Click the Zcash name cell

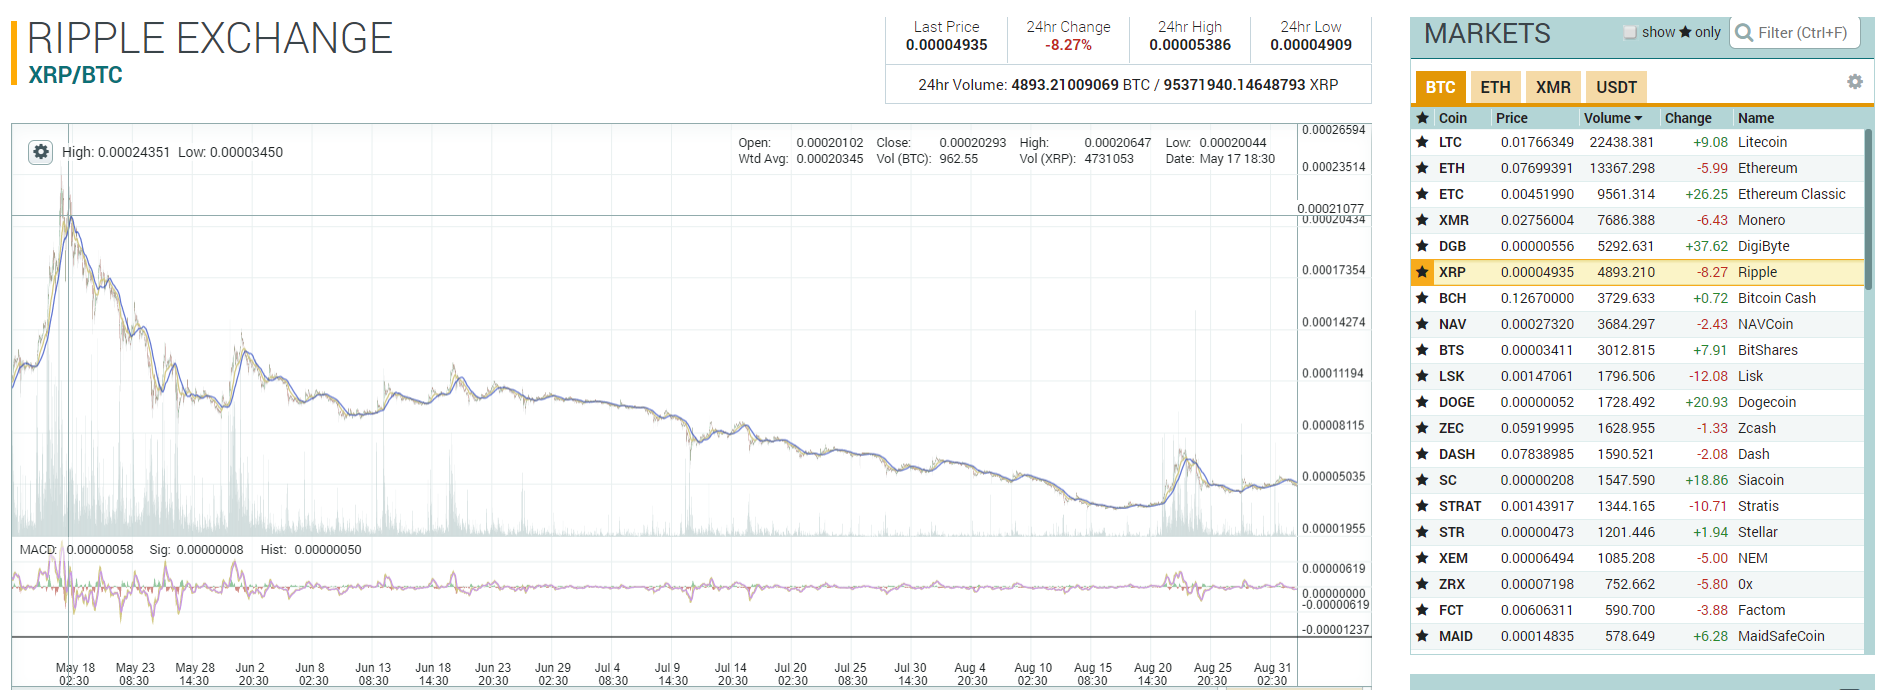coord(1757,428)
